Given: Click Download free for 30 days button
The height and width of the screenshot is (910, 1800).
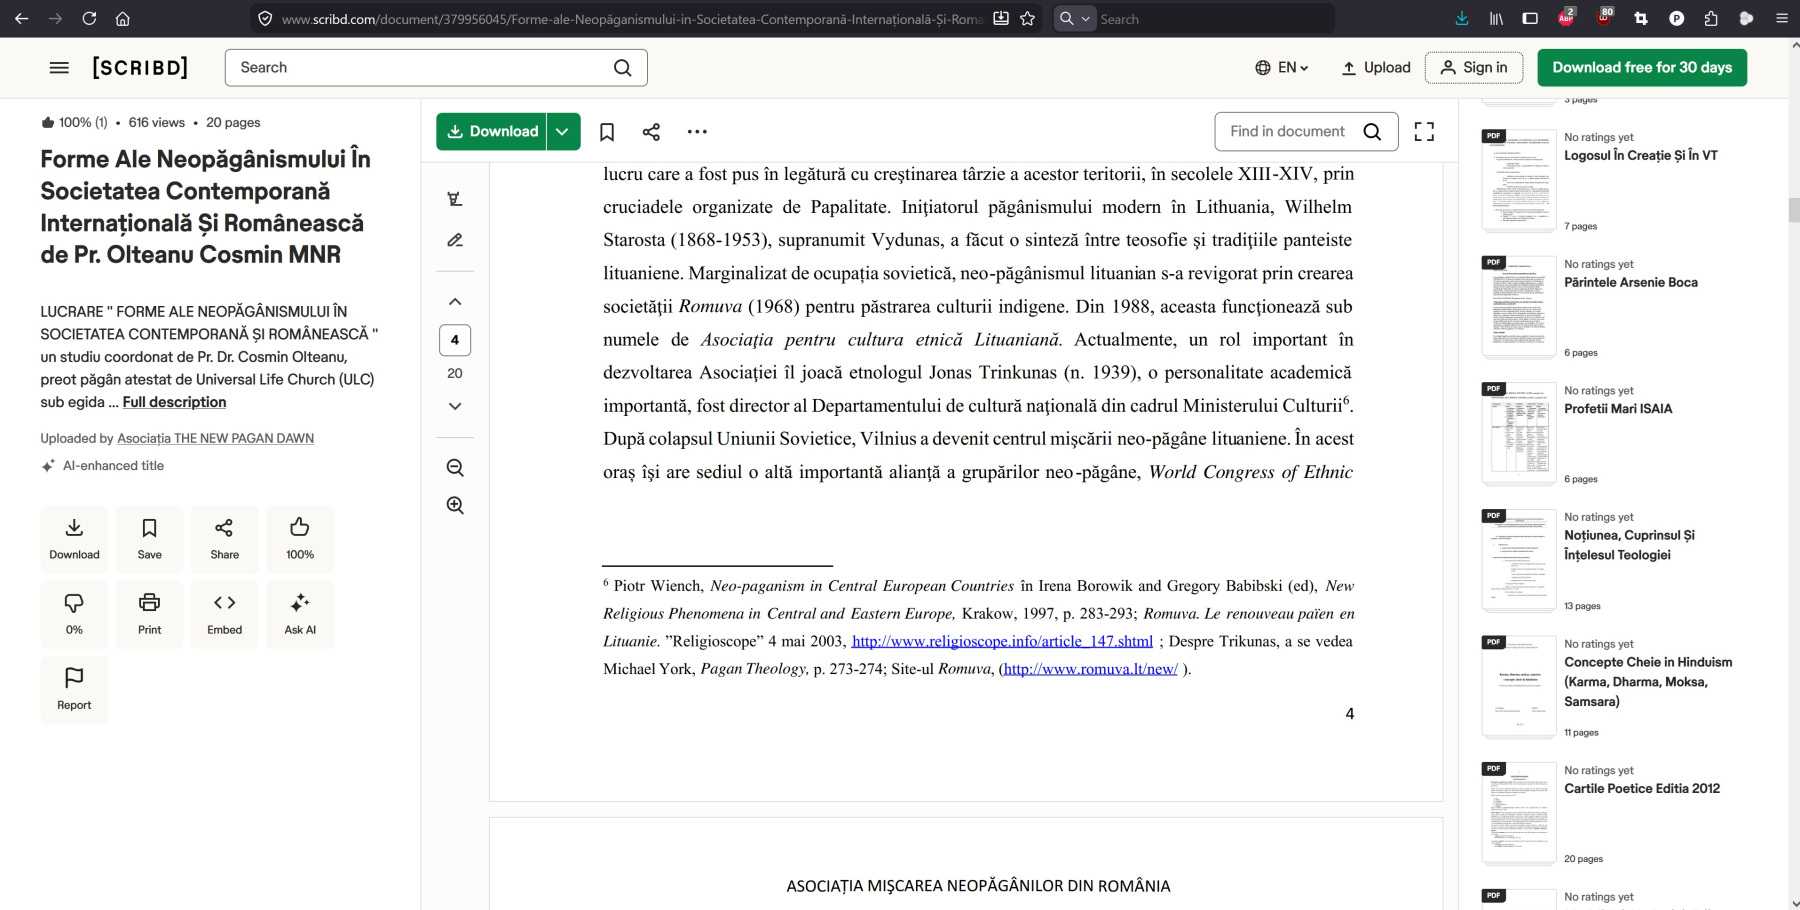Looking at the screenshot, I should pos(1641,68).
